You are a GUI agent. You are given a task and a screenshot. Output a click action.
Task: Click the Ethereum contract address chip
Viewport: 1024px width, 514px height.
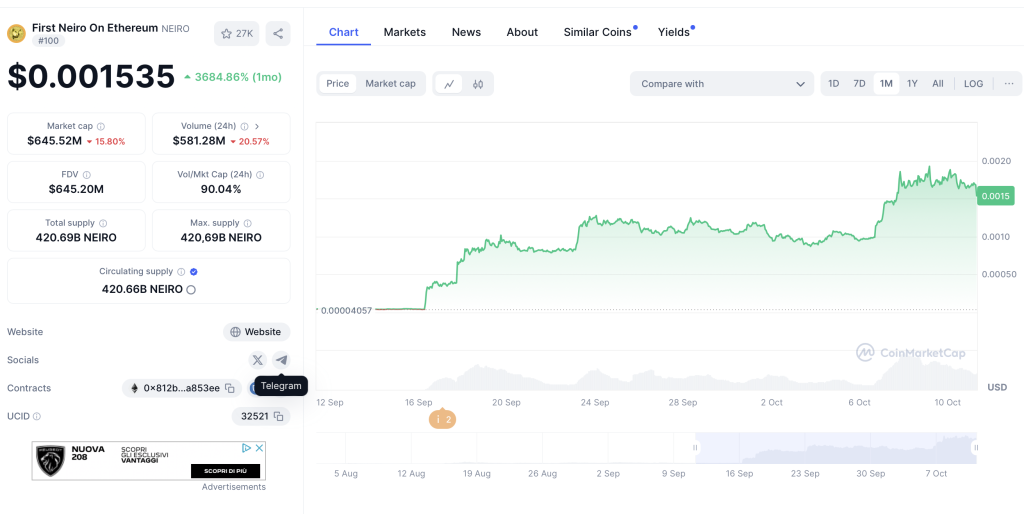(182, 388)
